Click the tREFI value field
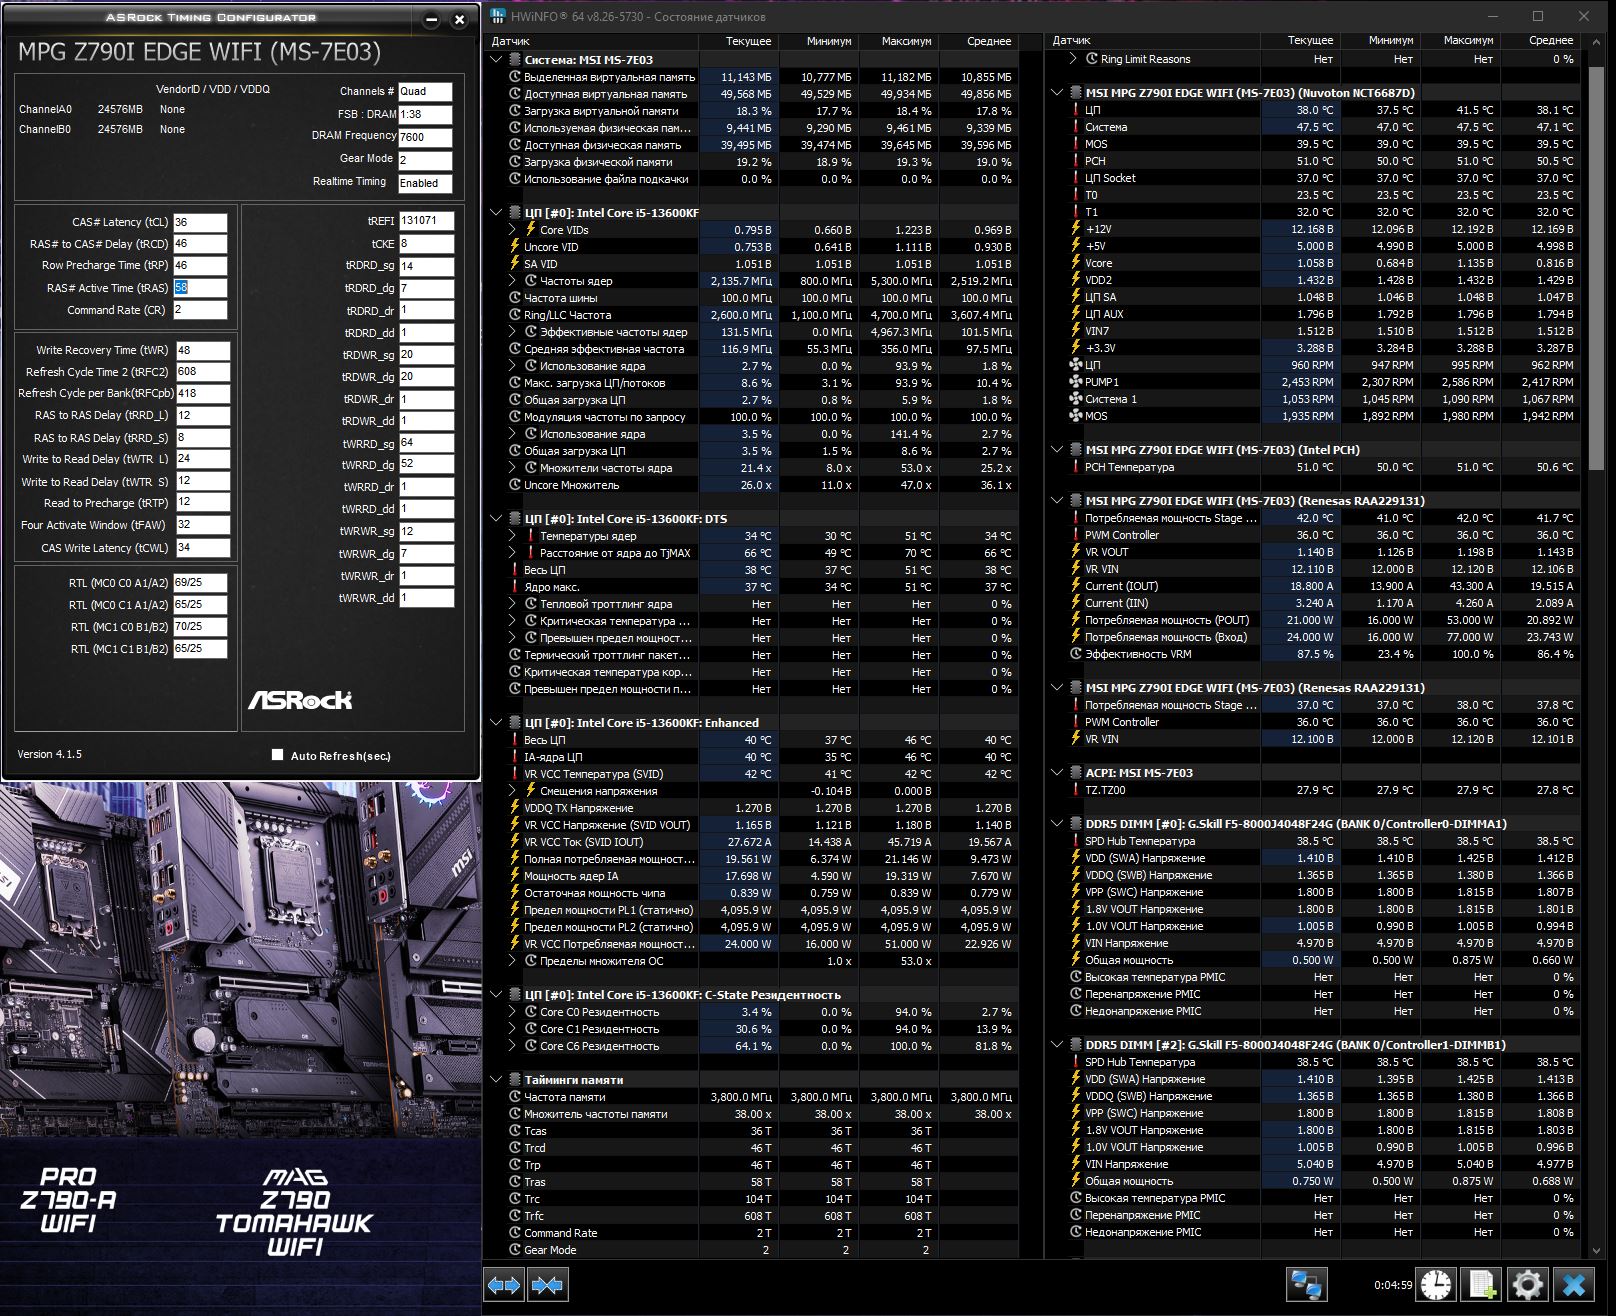 [x=426, y=221]
